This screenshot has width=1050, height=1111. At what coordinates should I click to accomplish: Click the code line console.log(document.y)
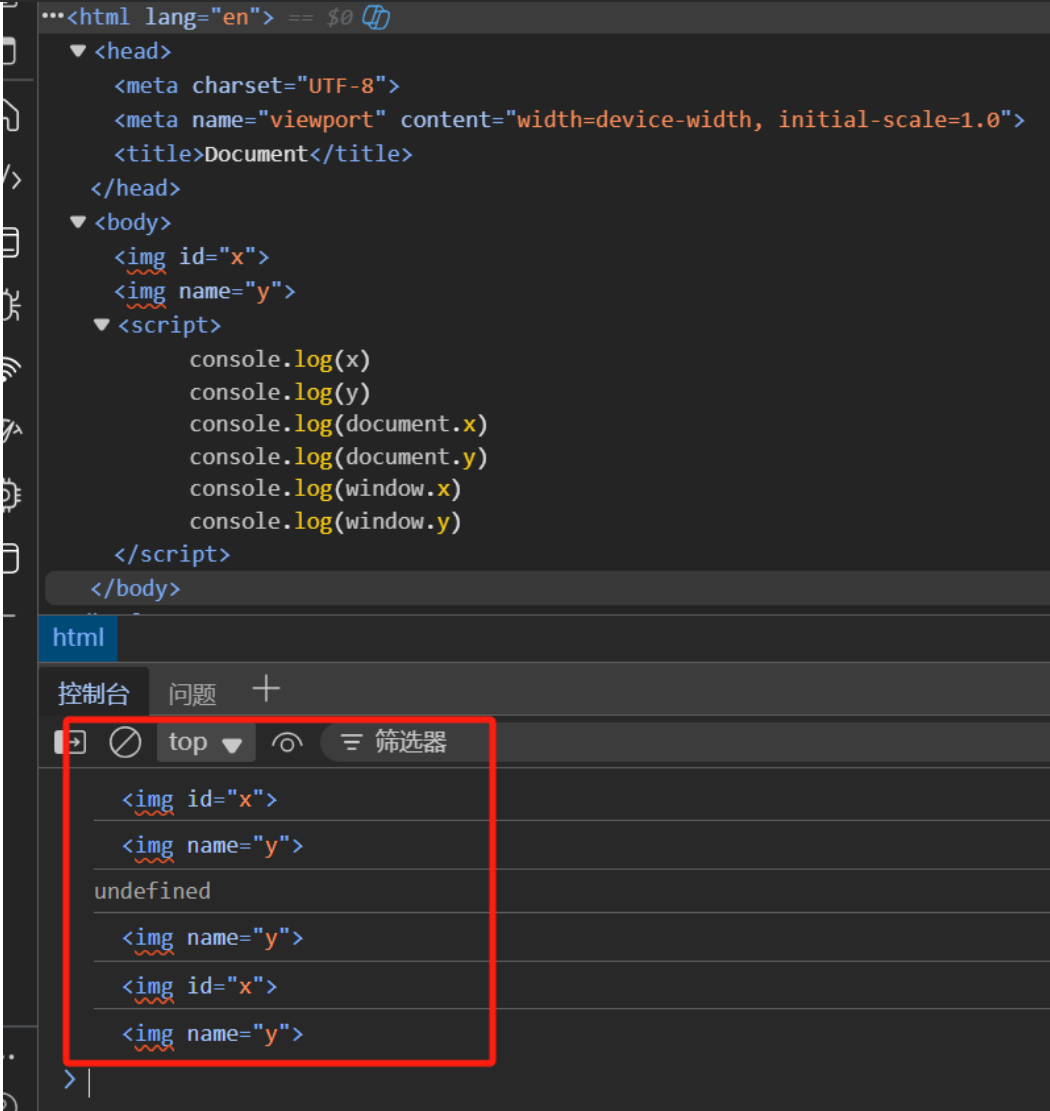(339, 457)
